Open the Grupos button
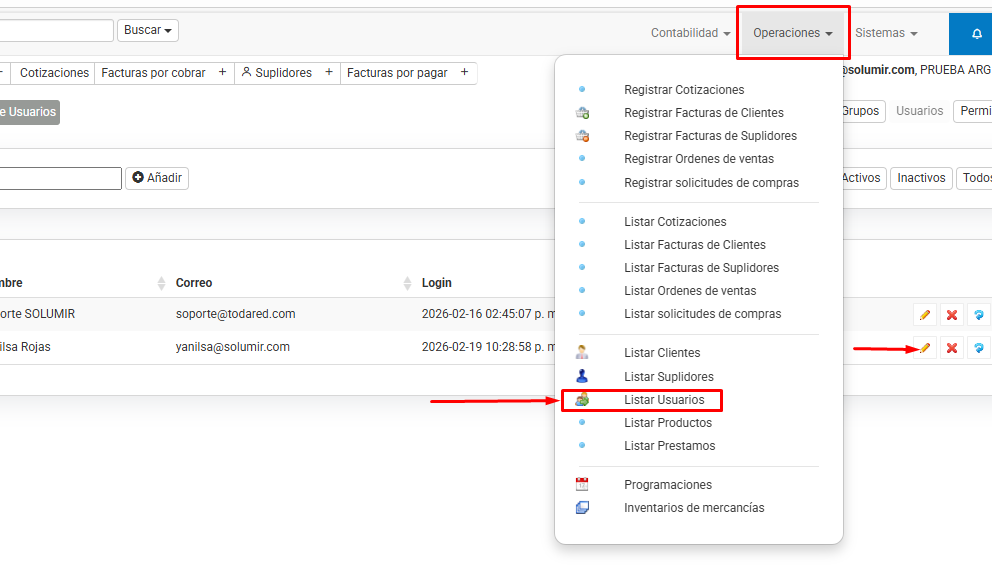The width and height of the screenshot is (992, 573). point(861,111)
